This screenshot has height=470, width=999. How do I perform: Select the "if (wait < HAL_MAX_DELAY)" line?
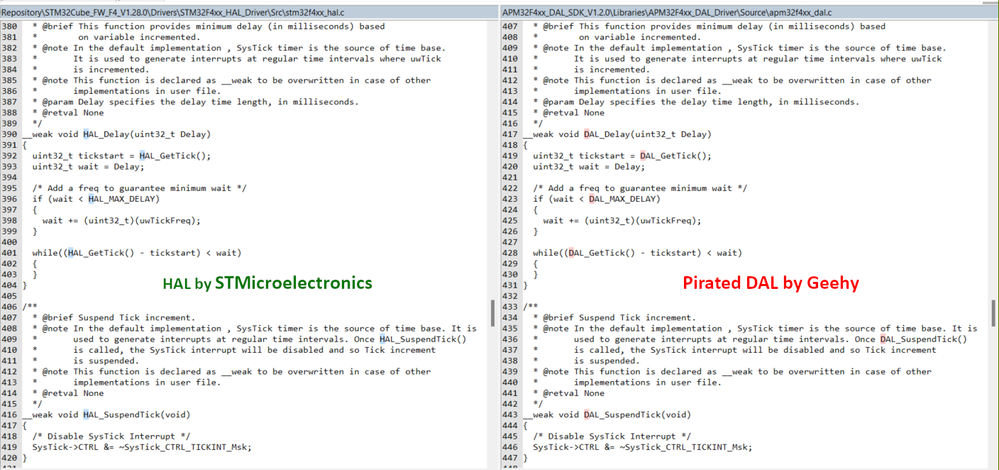96,199
